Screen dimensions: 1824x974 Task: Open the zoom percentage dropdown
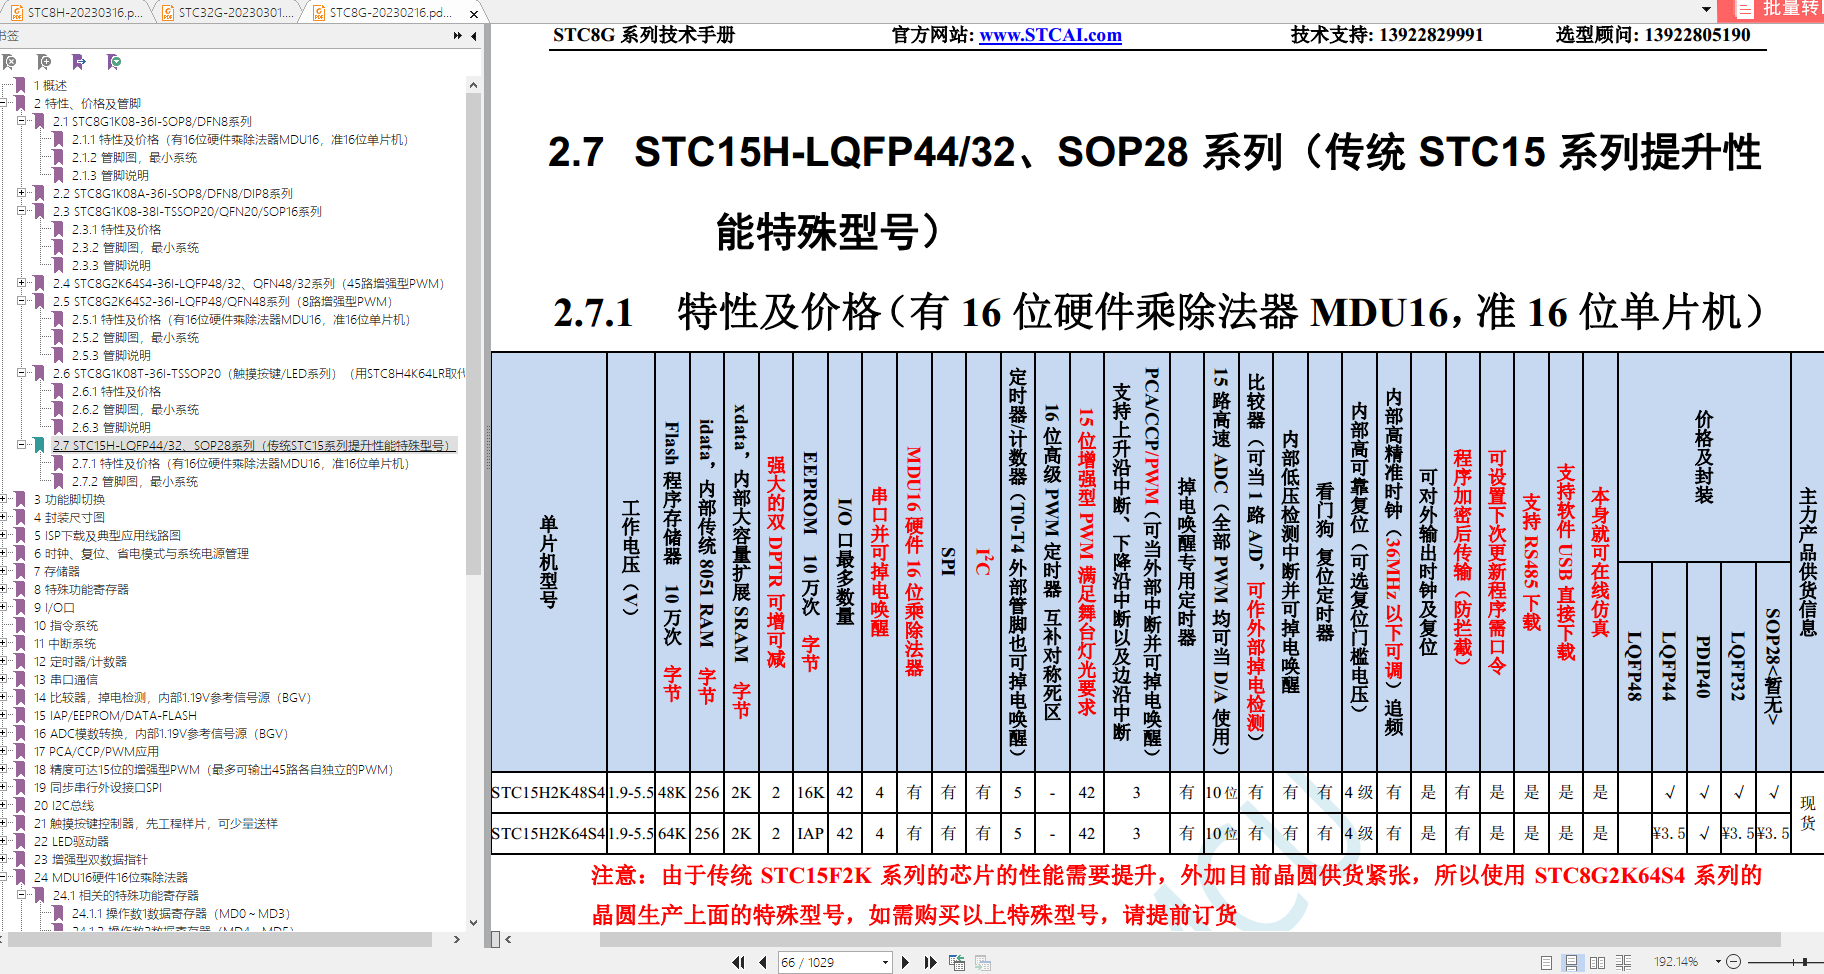(1718, 962)
